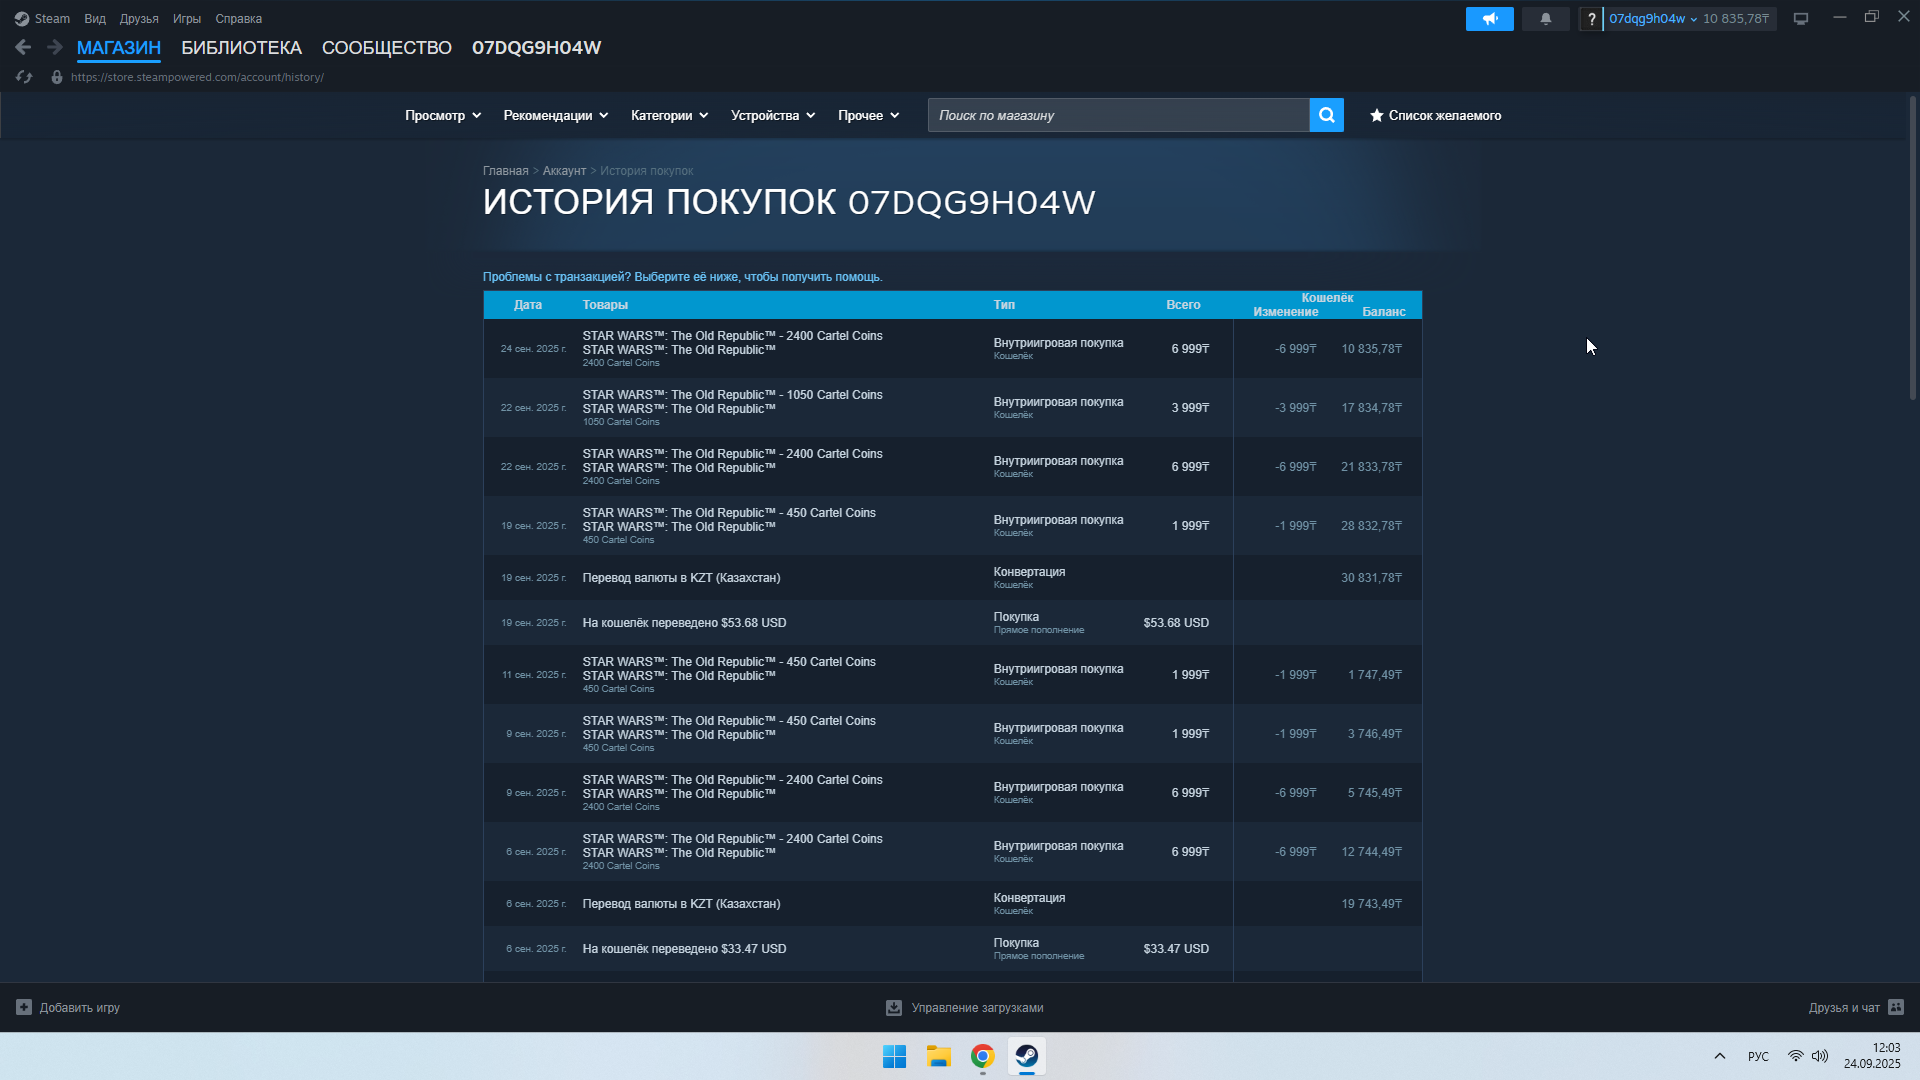1920x1080 pixels.
Task: Click the Steam logo menu
Action: 22,19
